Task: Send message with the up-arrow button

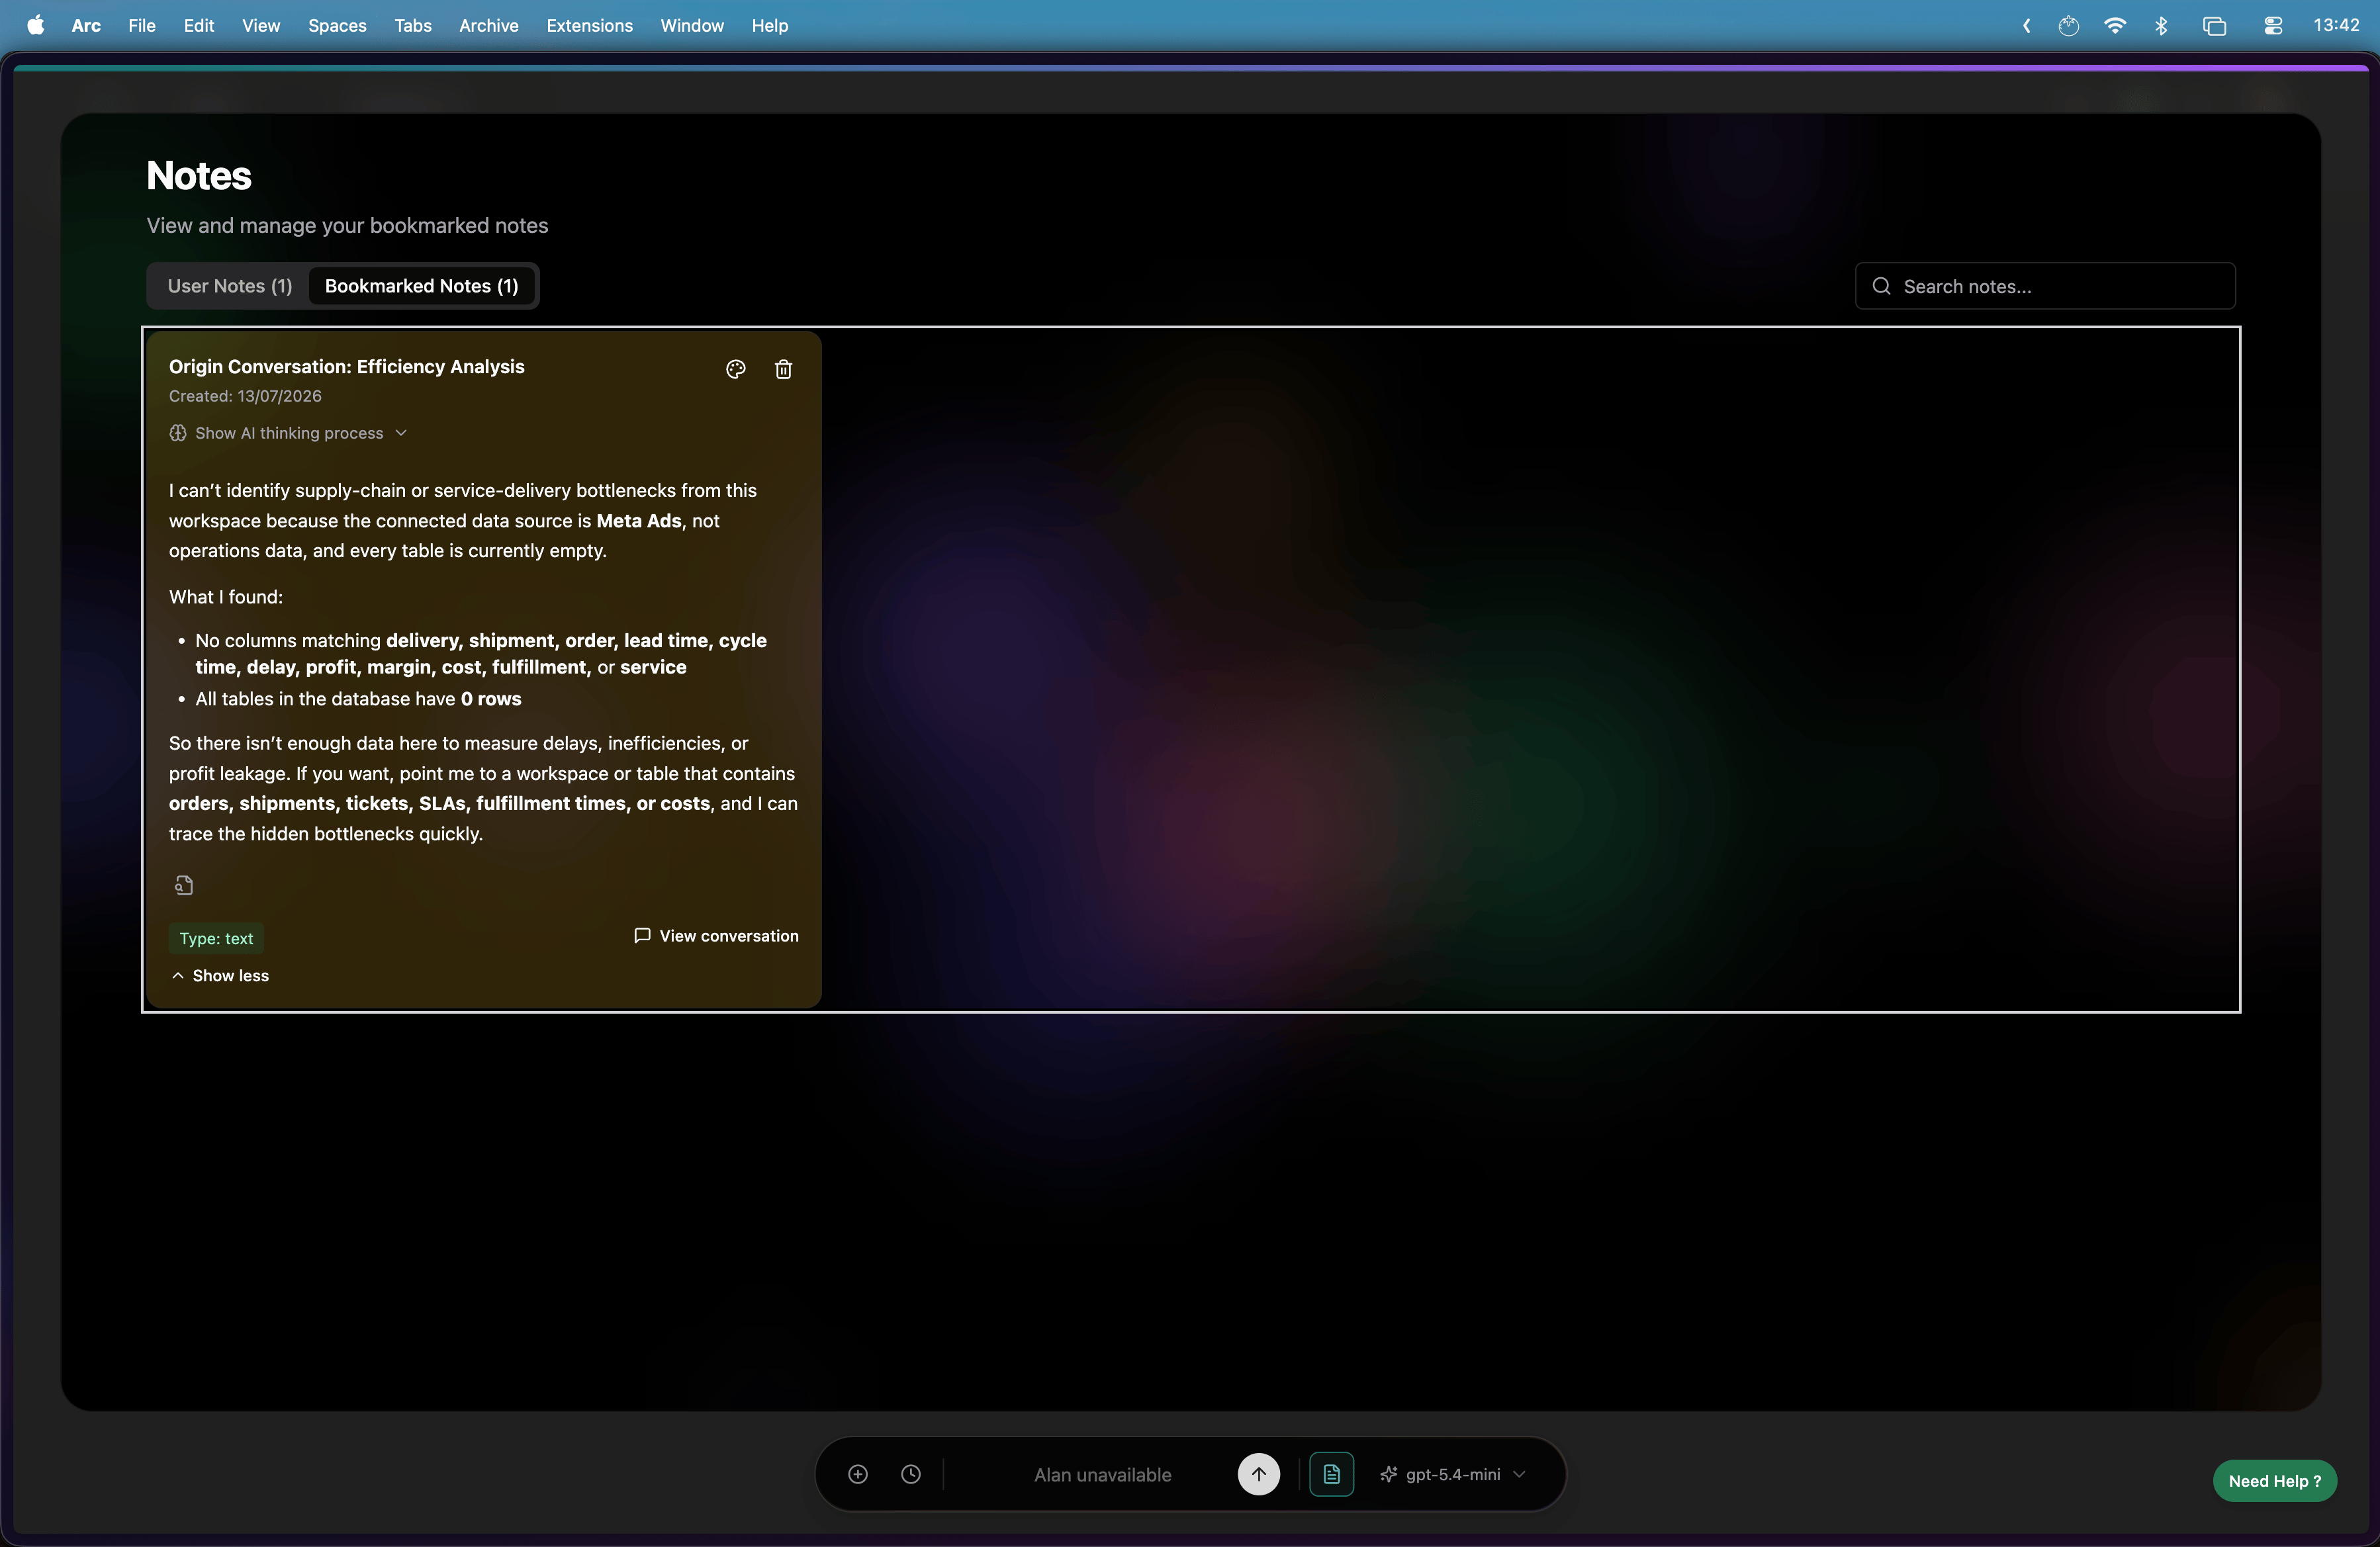Action: [x=1258, y=1474]
